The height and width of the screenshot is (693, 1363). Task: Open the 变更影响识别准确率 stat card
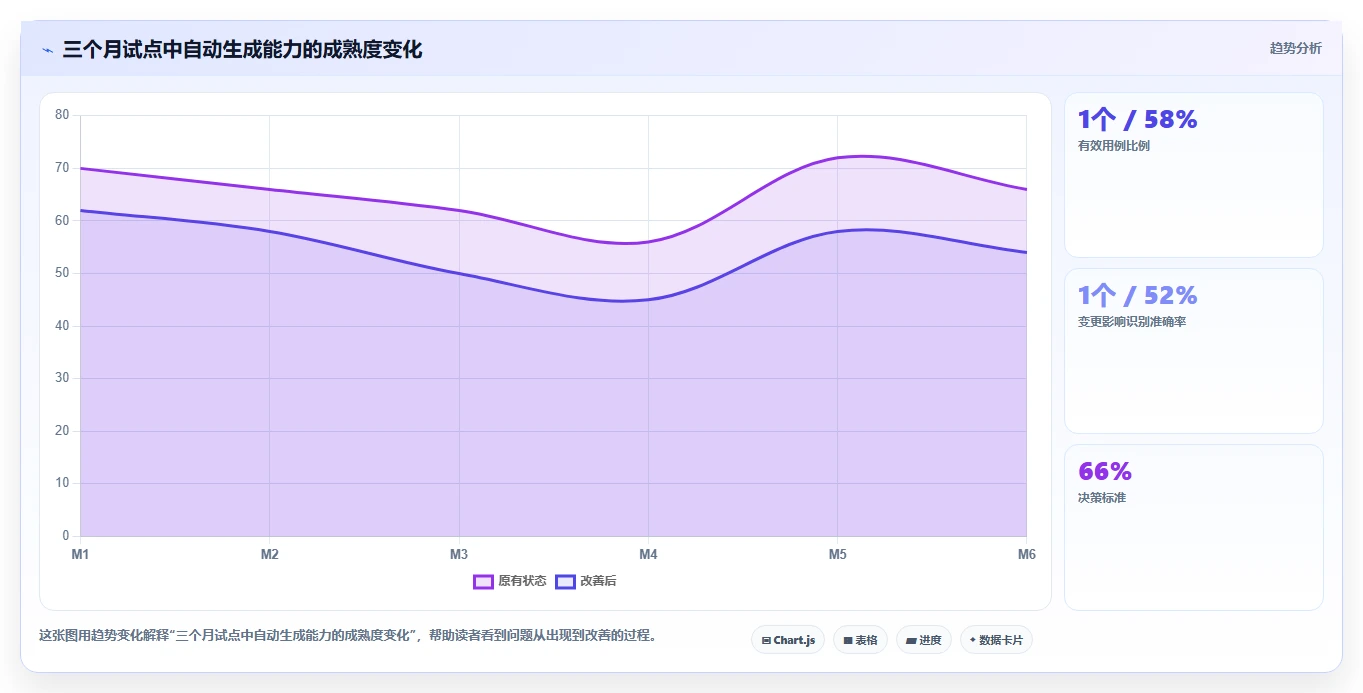tap(1194, 351)
